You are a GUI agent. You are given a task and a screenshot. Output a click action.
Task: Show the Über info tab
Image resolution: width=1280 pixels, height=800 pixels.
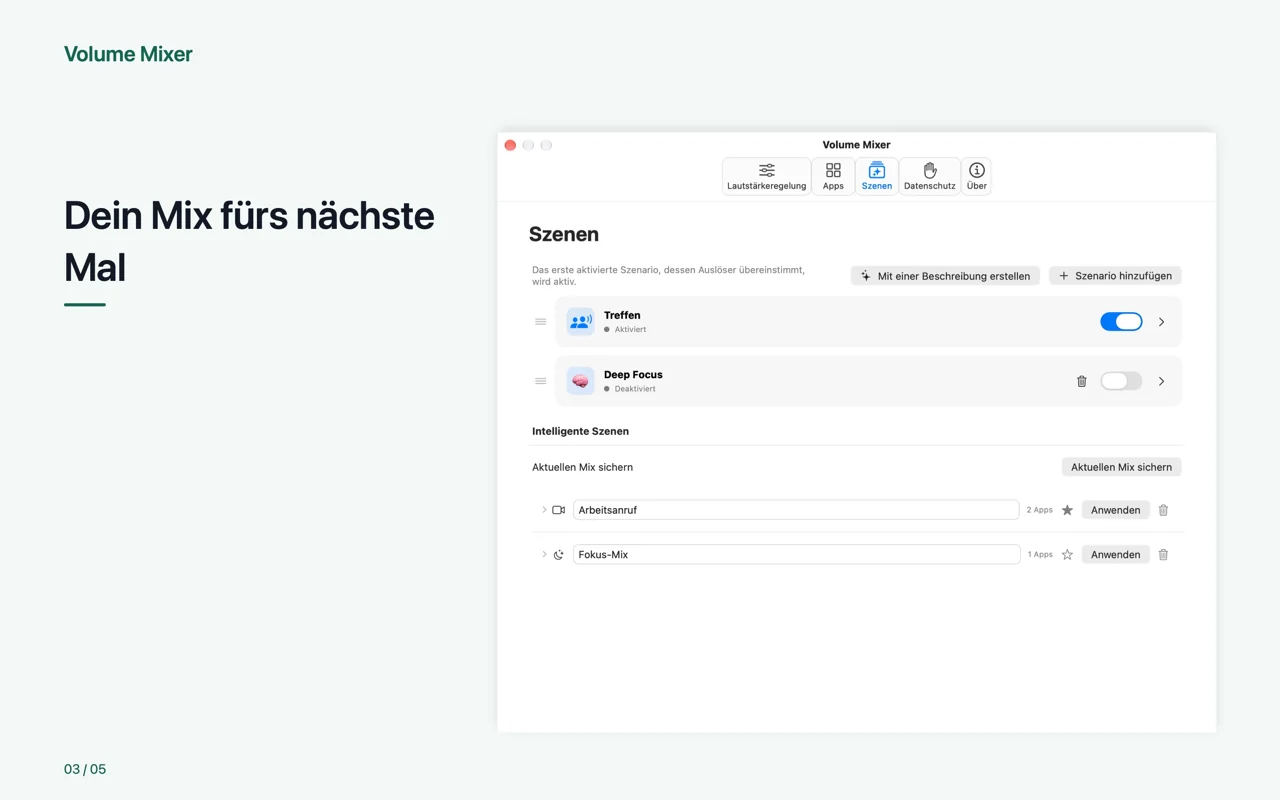click(x=976, y=176)
